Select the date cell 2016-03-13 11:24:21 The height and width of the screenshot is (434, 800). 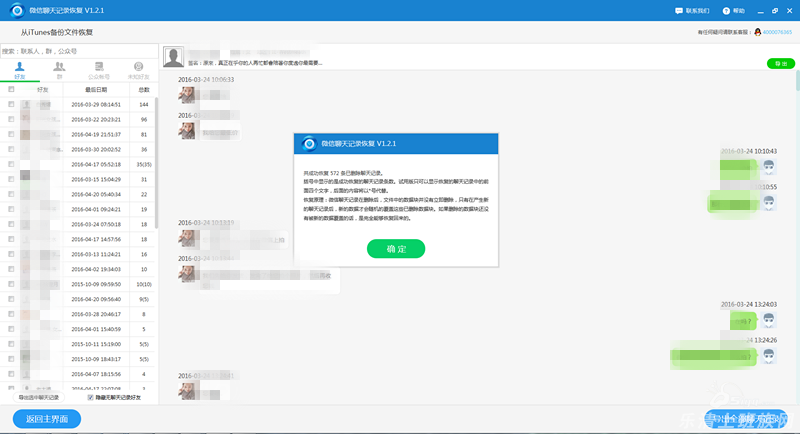coord(96,254)
